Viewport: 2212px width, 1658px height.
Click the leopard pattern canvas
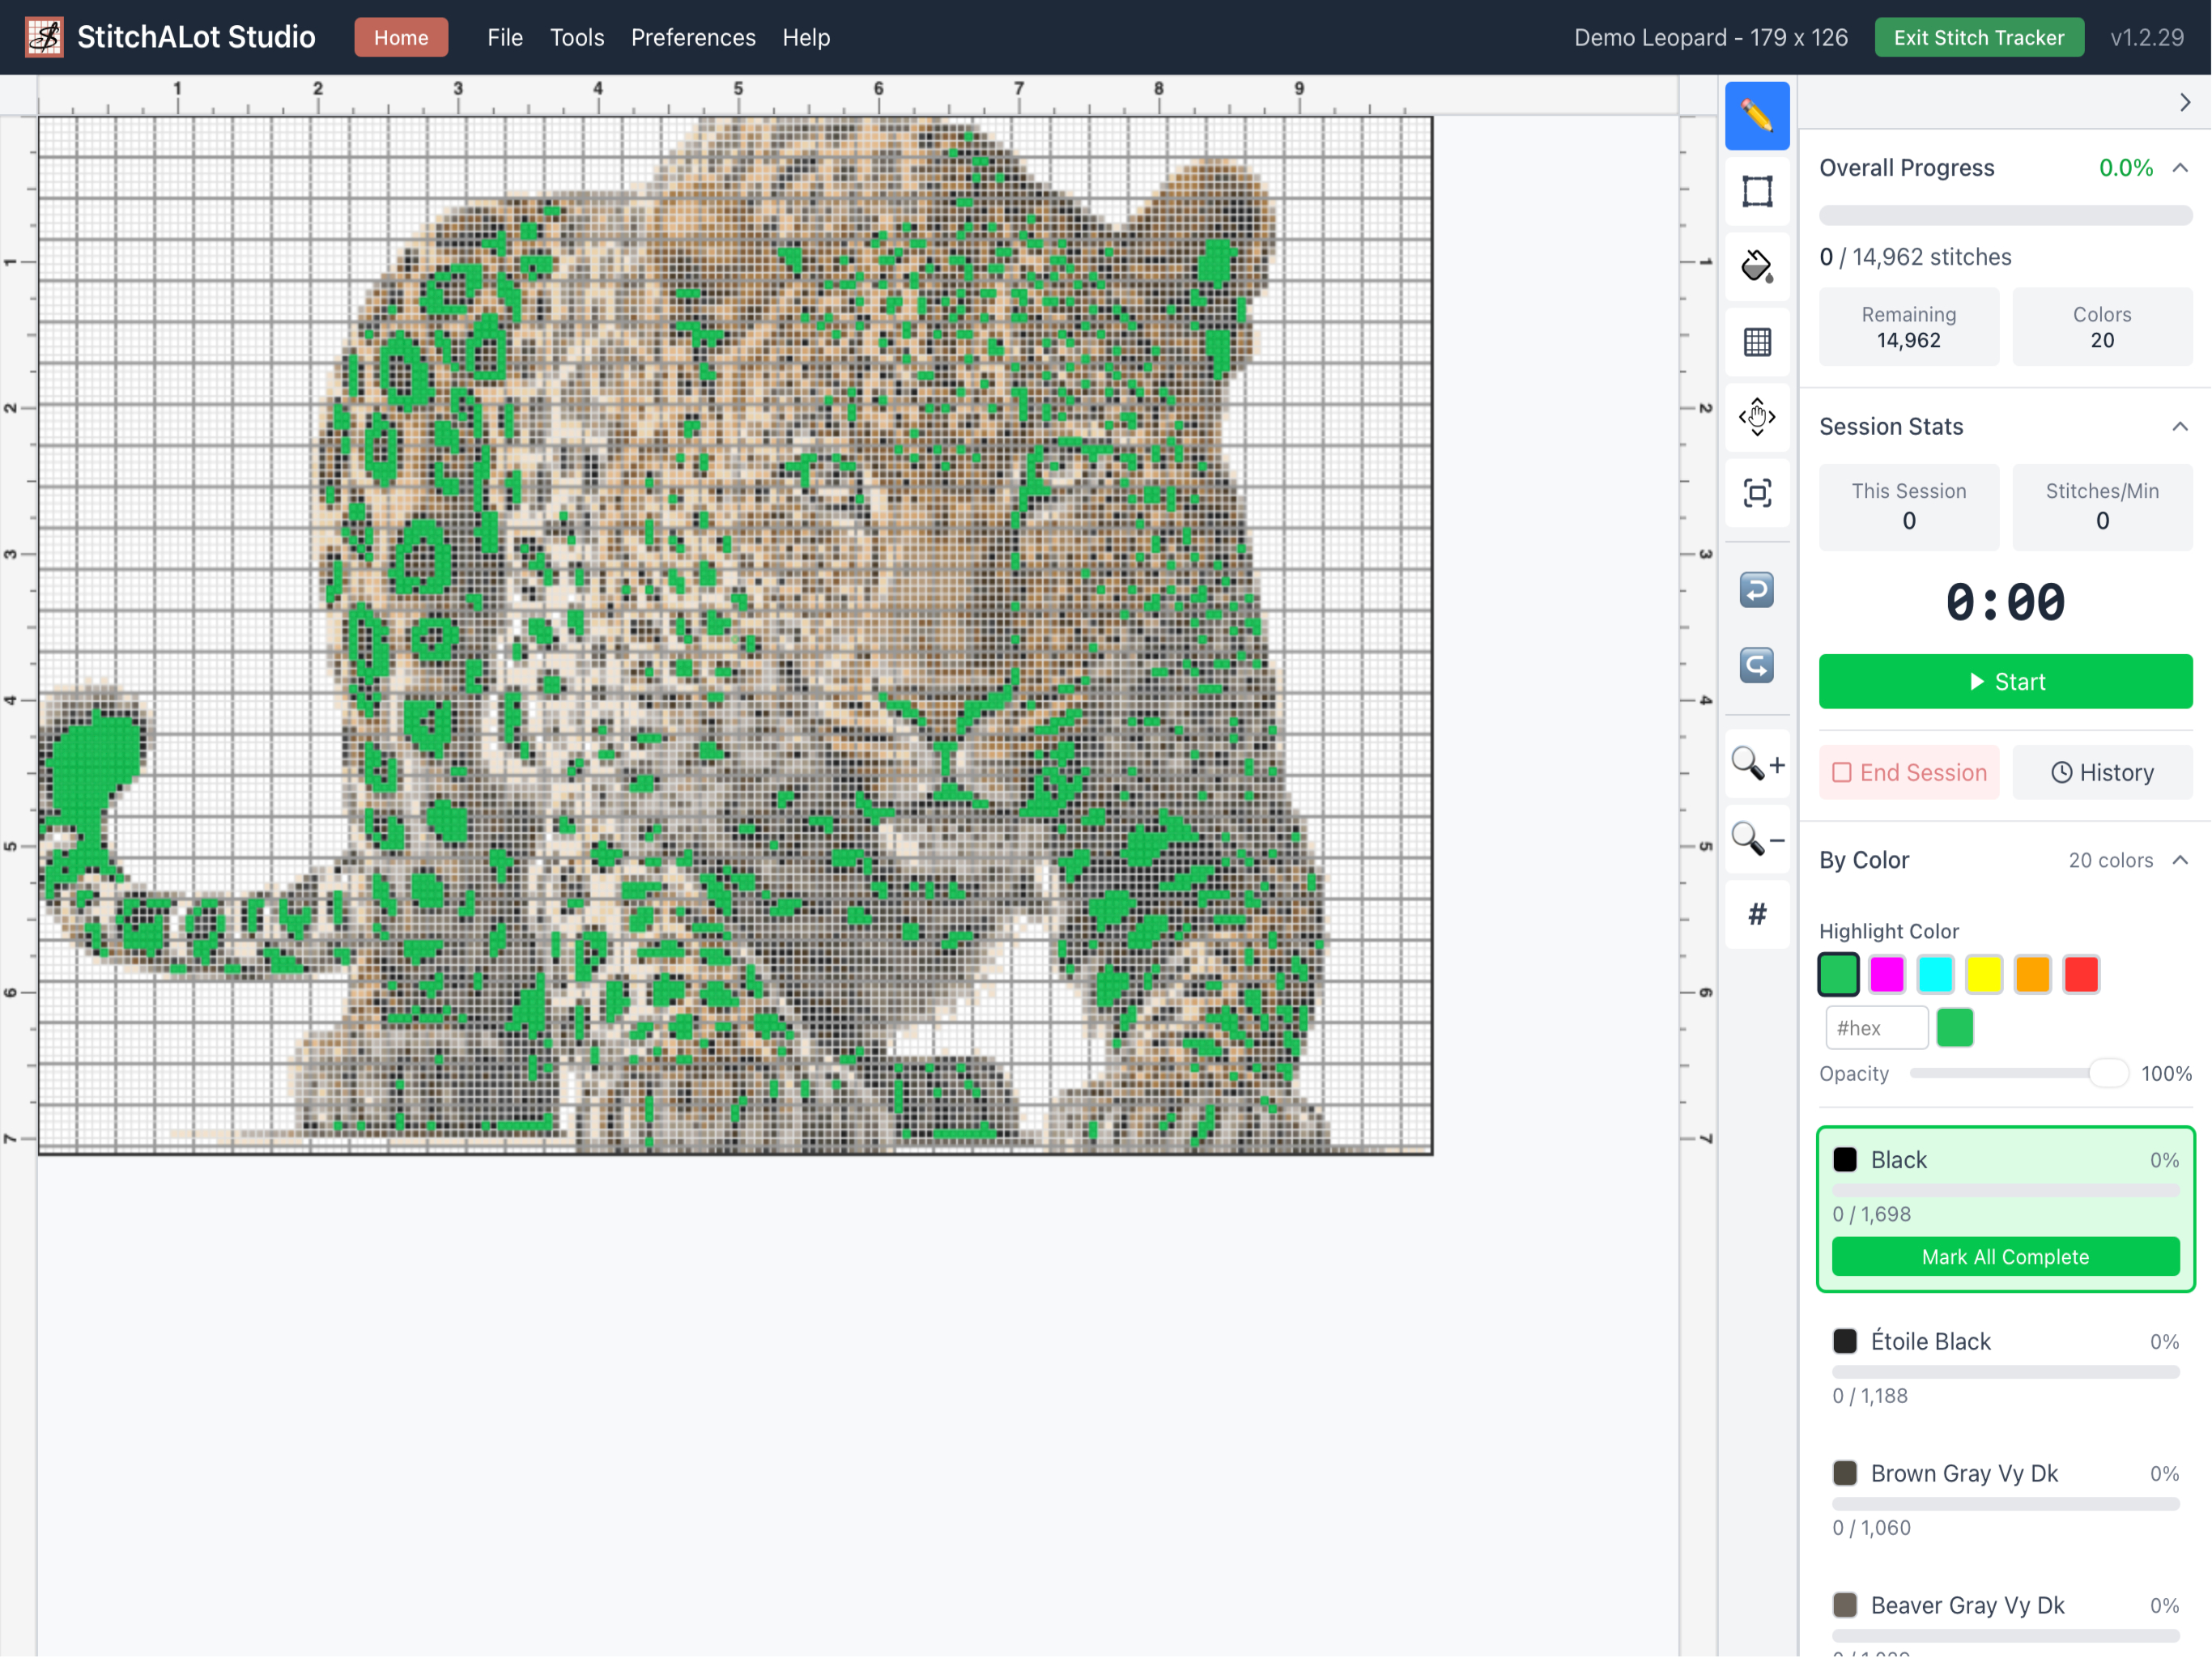(735, 636)
